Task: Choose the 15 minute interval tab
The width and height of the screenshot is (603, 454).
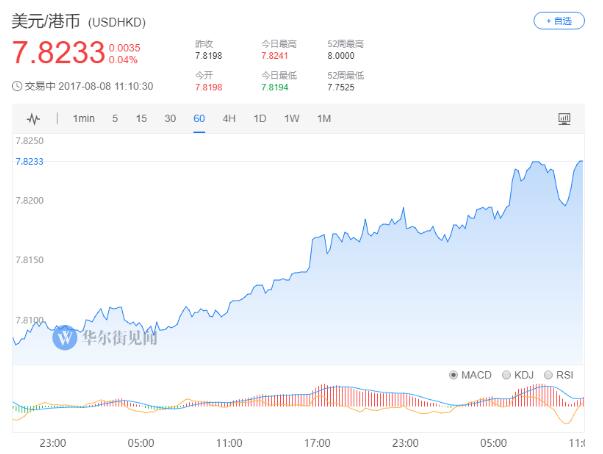Action: click(x=141, y=119)
